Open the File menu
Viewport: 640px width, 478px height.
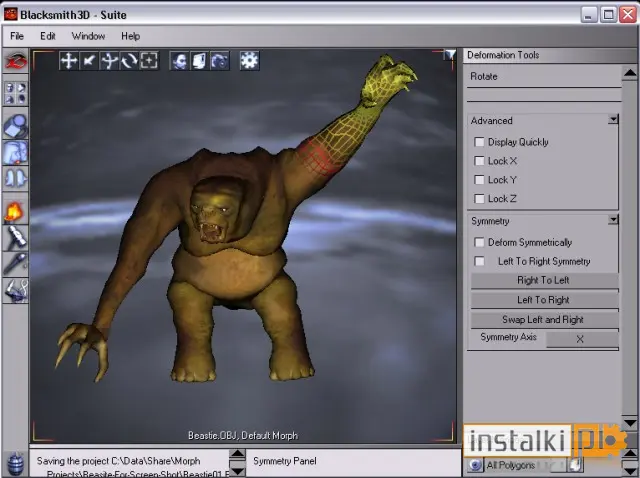(17, 36)
